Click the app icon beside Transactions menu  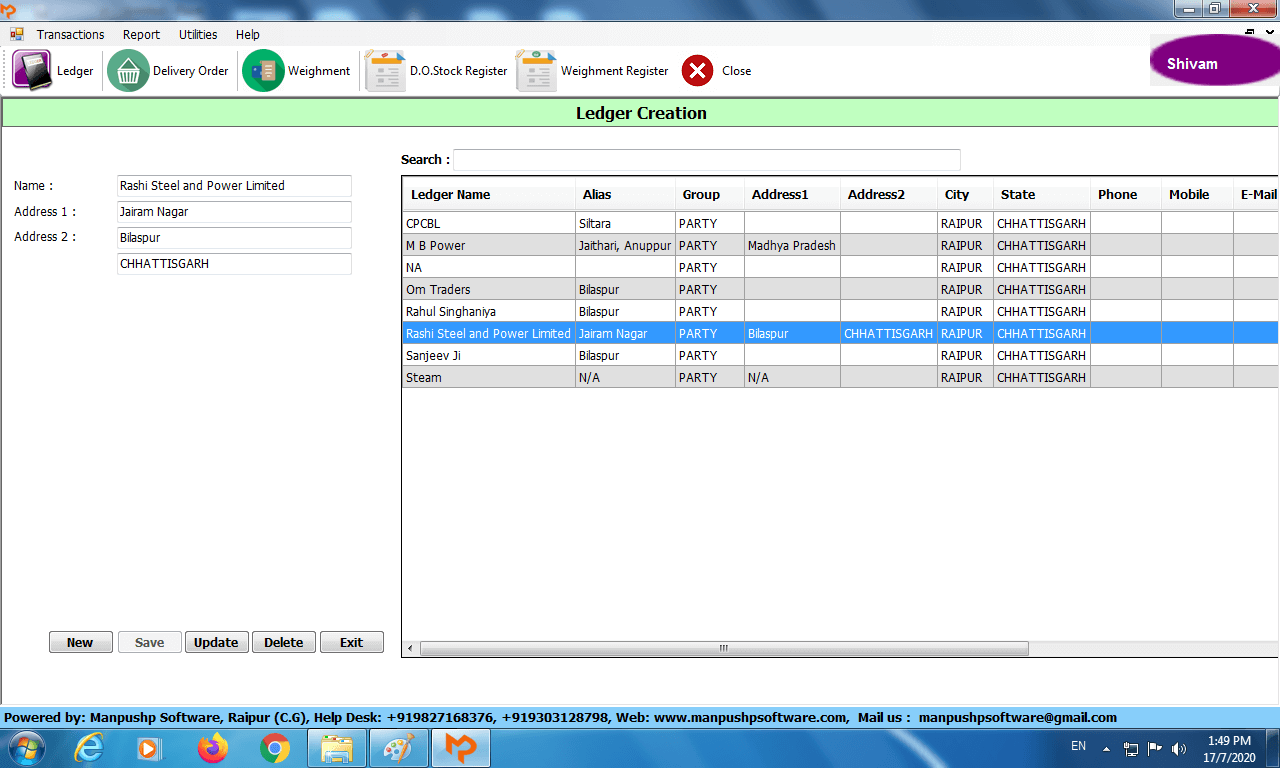(x=17, y=34)
